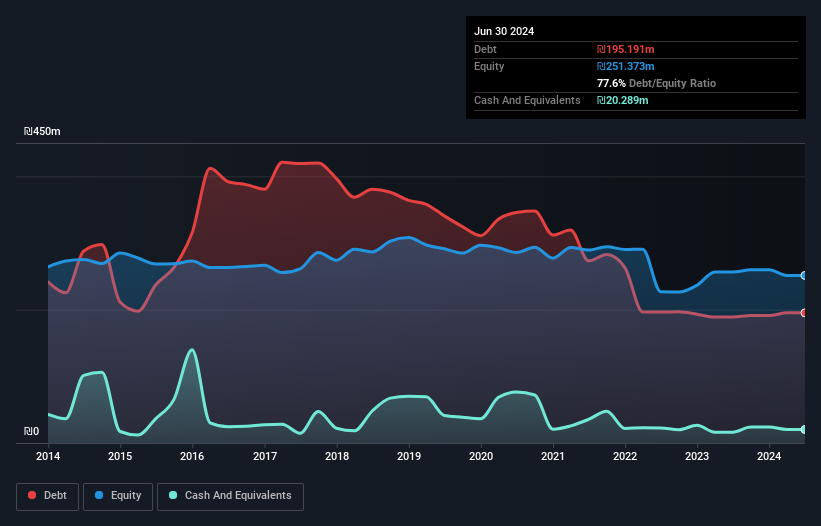The image size is (821, 526).
Task: Click the teal Cash legend dot
Action: click(173, 495)
